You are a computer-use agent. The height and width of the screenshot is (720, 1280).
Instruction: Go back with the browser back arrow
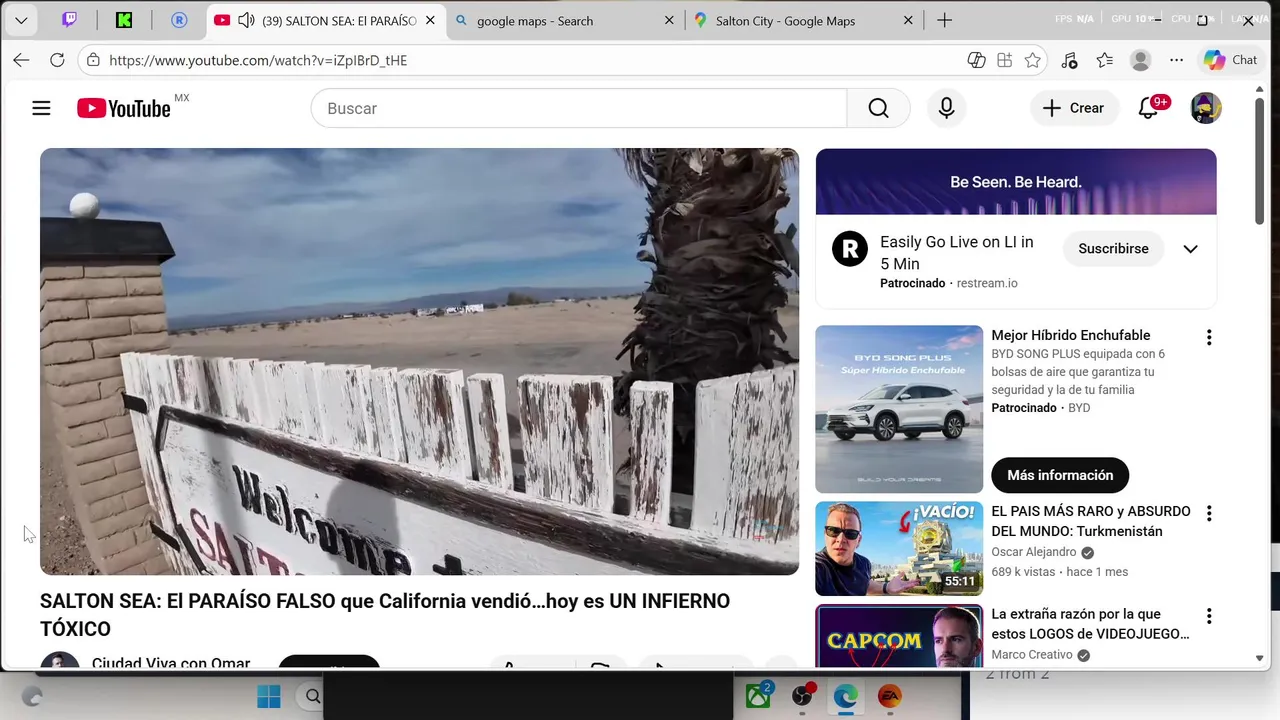(21, 60)
